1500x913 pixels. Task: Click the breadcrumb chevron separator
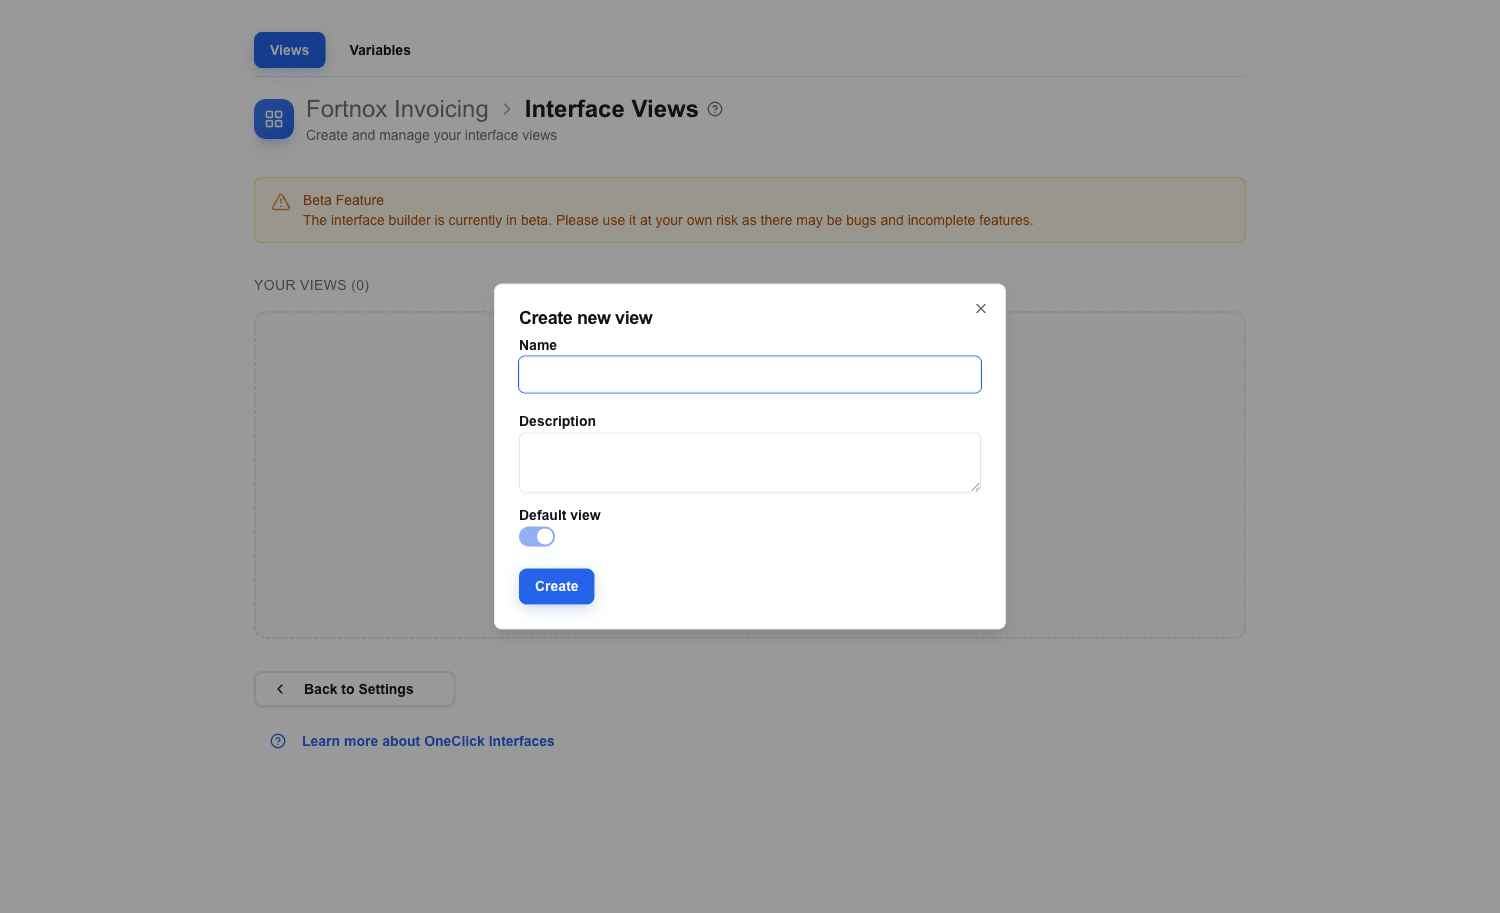pyautogui.click(x=507, y=109)
